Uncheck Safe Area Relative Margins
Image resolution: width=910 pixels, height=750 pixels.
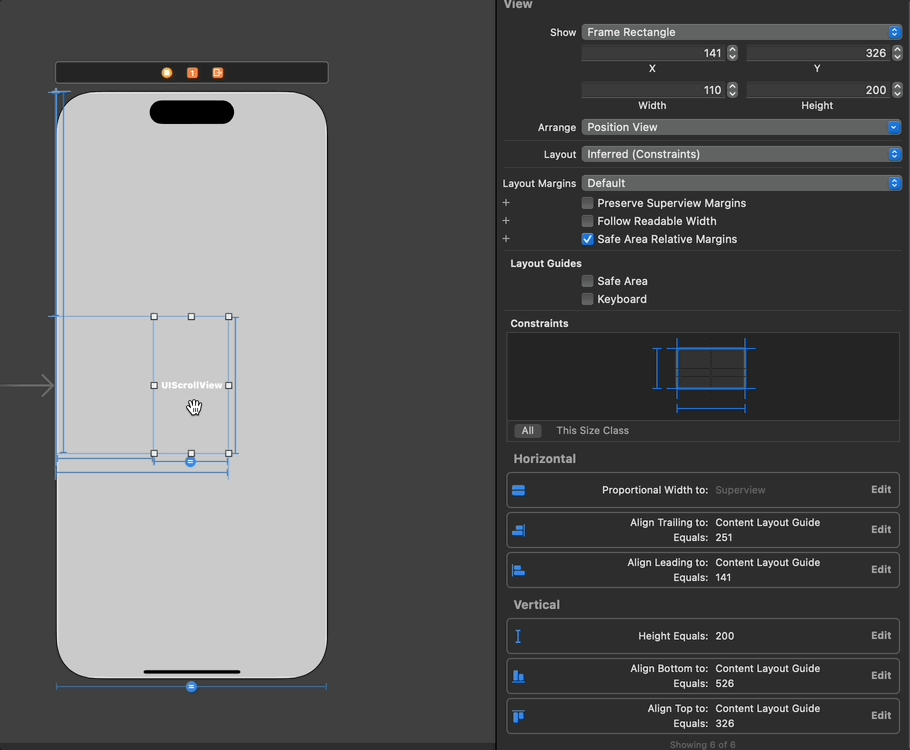coord(587,239)
